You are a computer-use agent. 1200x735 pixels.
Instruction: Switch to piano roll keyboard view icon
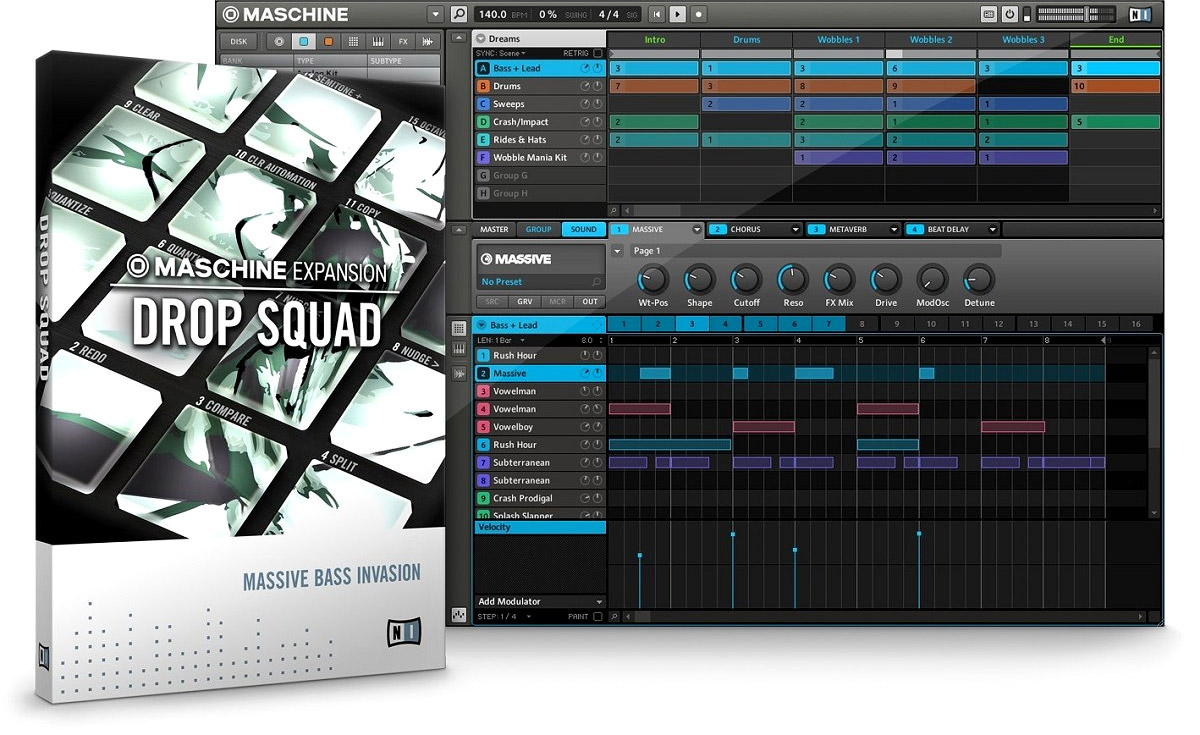(459, 350)
